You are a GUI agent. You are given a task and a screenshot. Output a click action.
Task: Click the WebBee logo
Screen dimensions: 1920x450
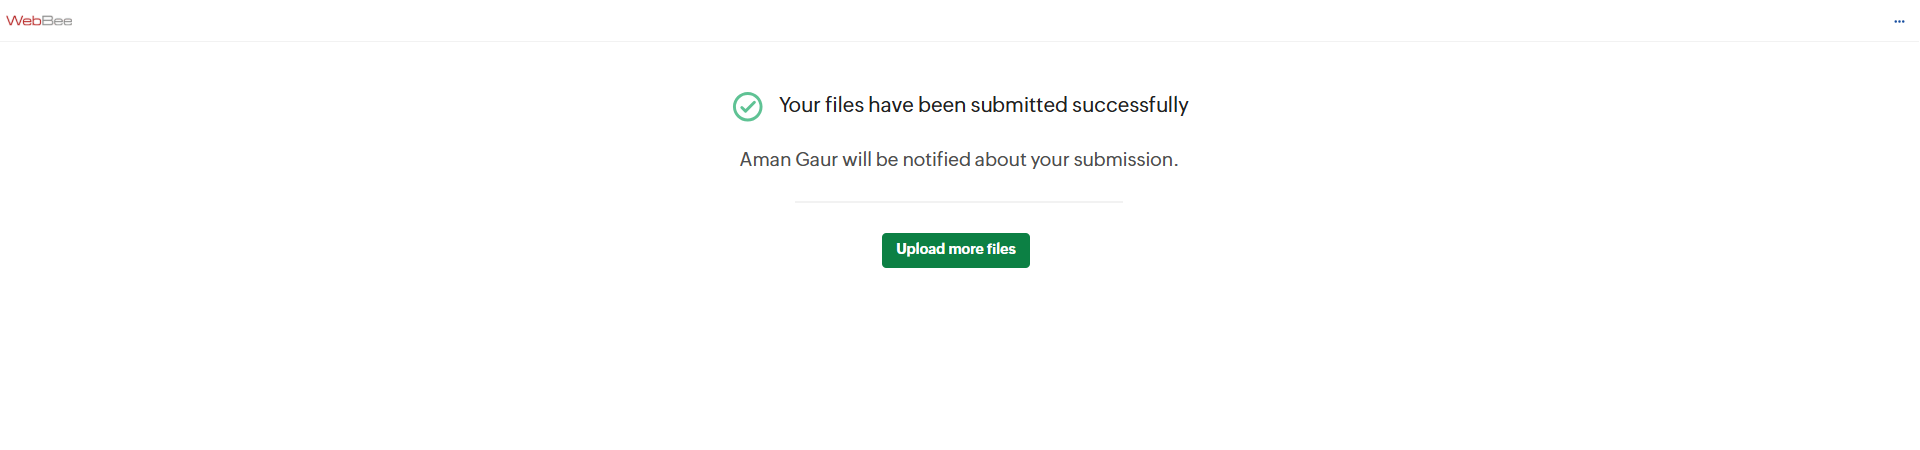(x=39, y=21)
